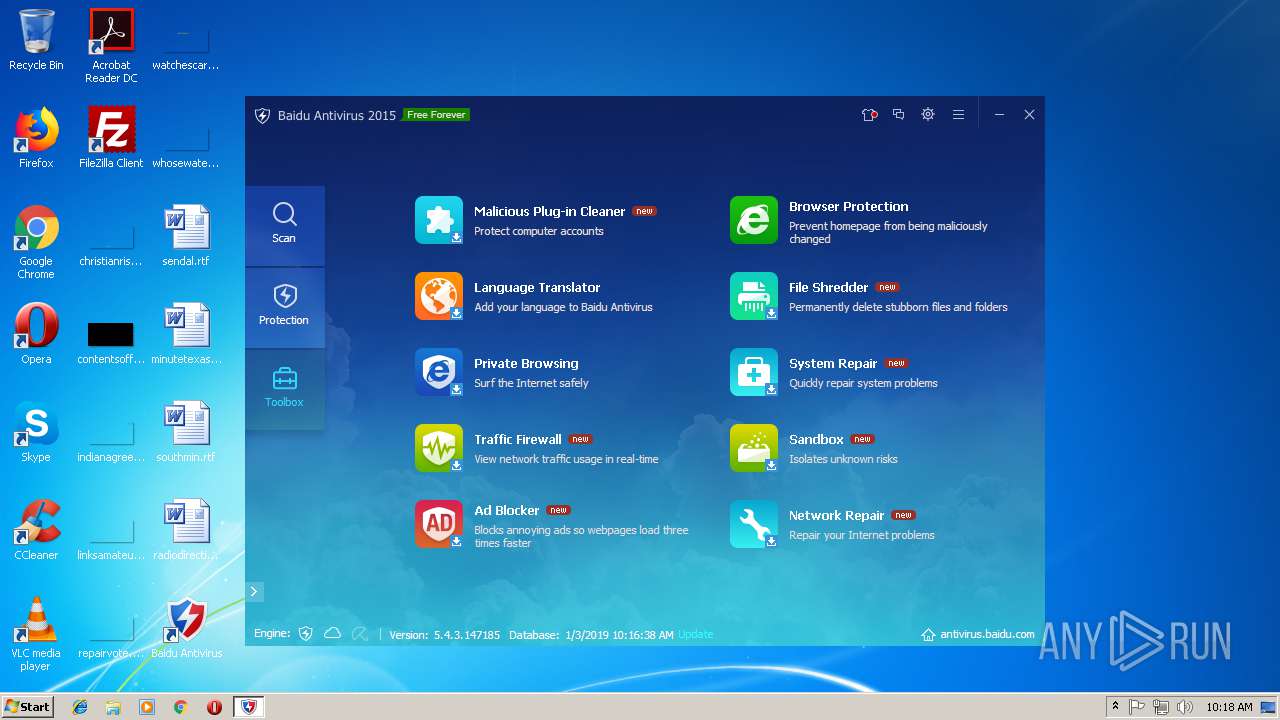Select the FileZilla Client desktop shortcut
Image resolution: width=1280 pixels, height=720 pixels.
click(x=111, y=138)
